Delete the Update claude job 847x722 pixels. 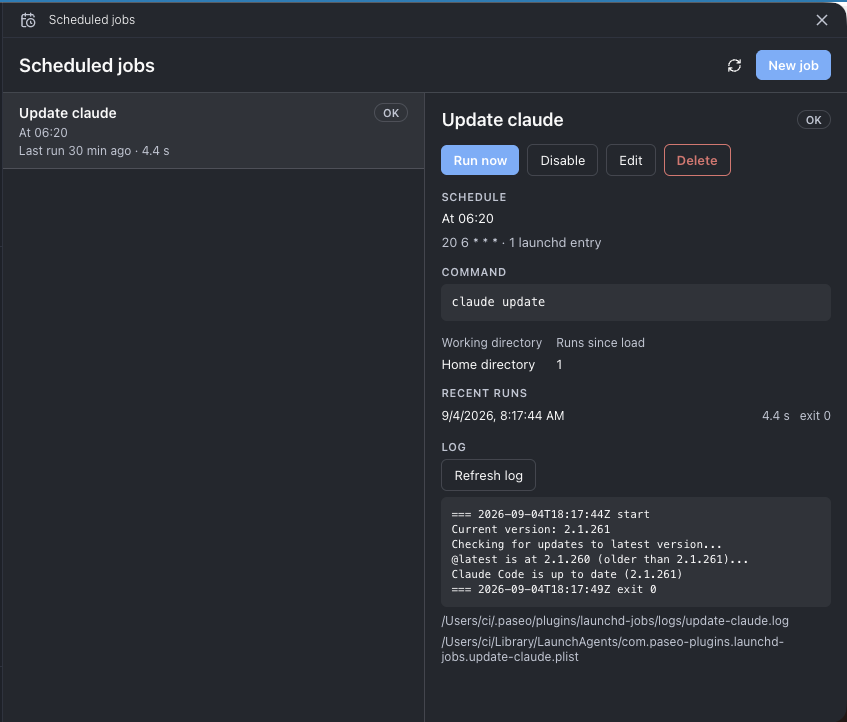(x=697, y=160)
